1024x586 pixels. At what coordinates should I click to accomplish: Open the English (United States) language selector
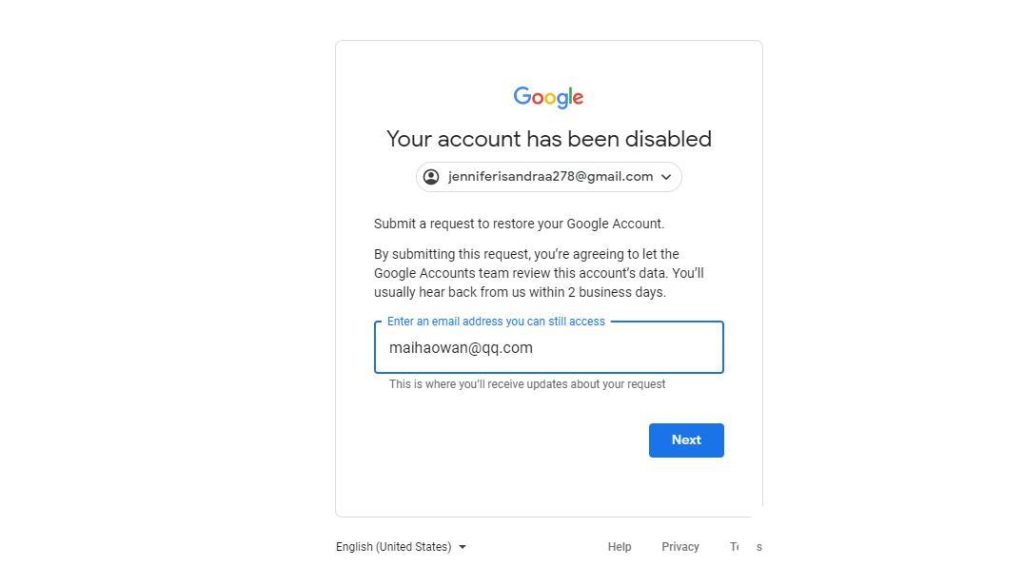click(x=393, y=547)
